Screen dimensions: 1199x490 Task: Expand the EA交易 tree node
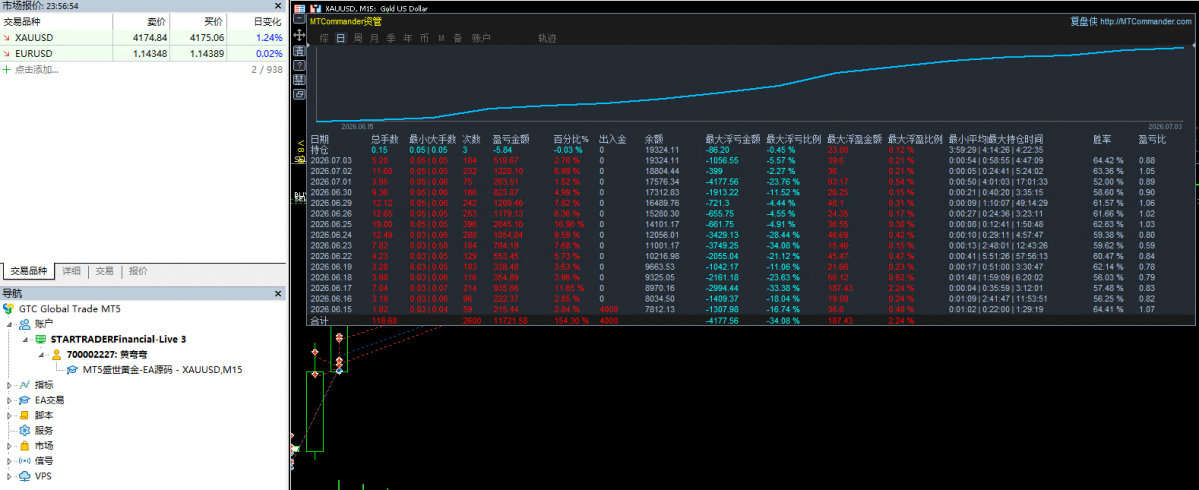[10, 400]
